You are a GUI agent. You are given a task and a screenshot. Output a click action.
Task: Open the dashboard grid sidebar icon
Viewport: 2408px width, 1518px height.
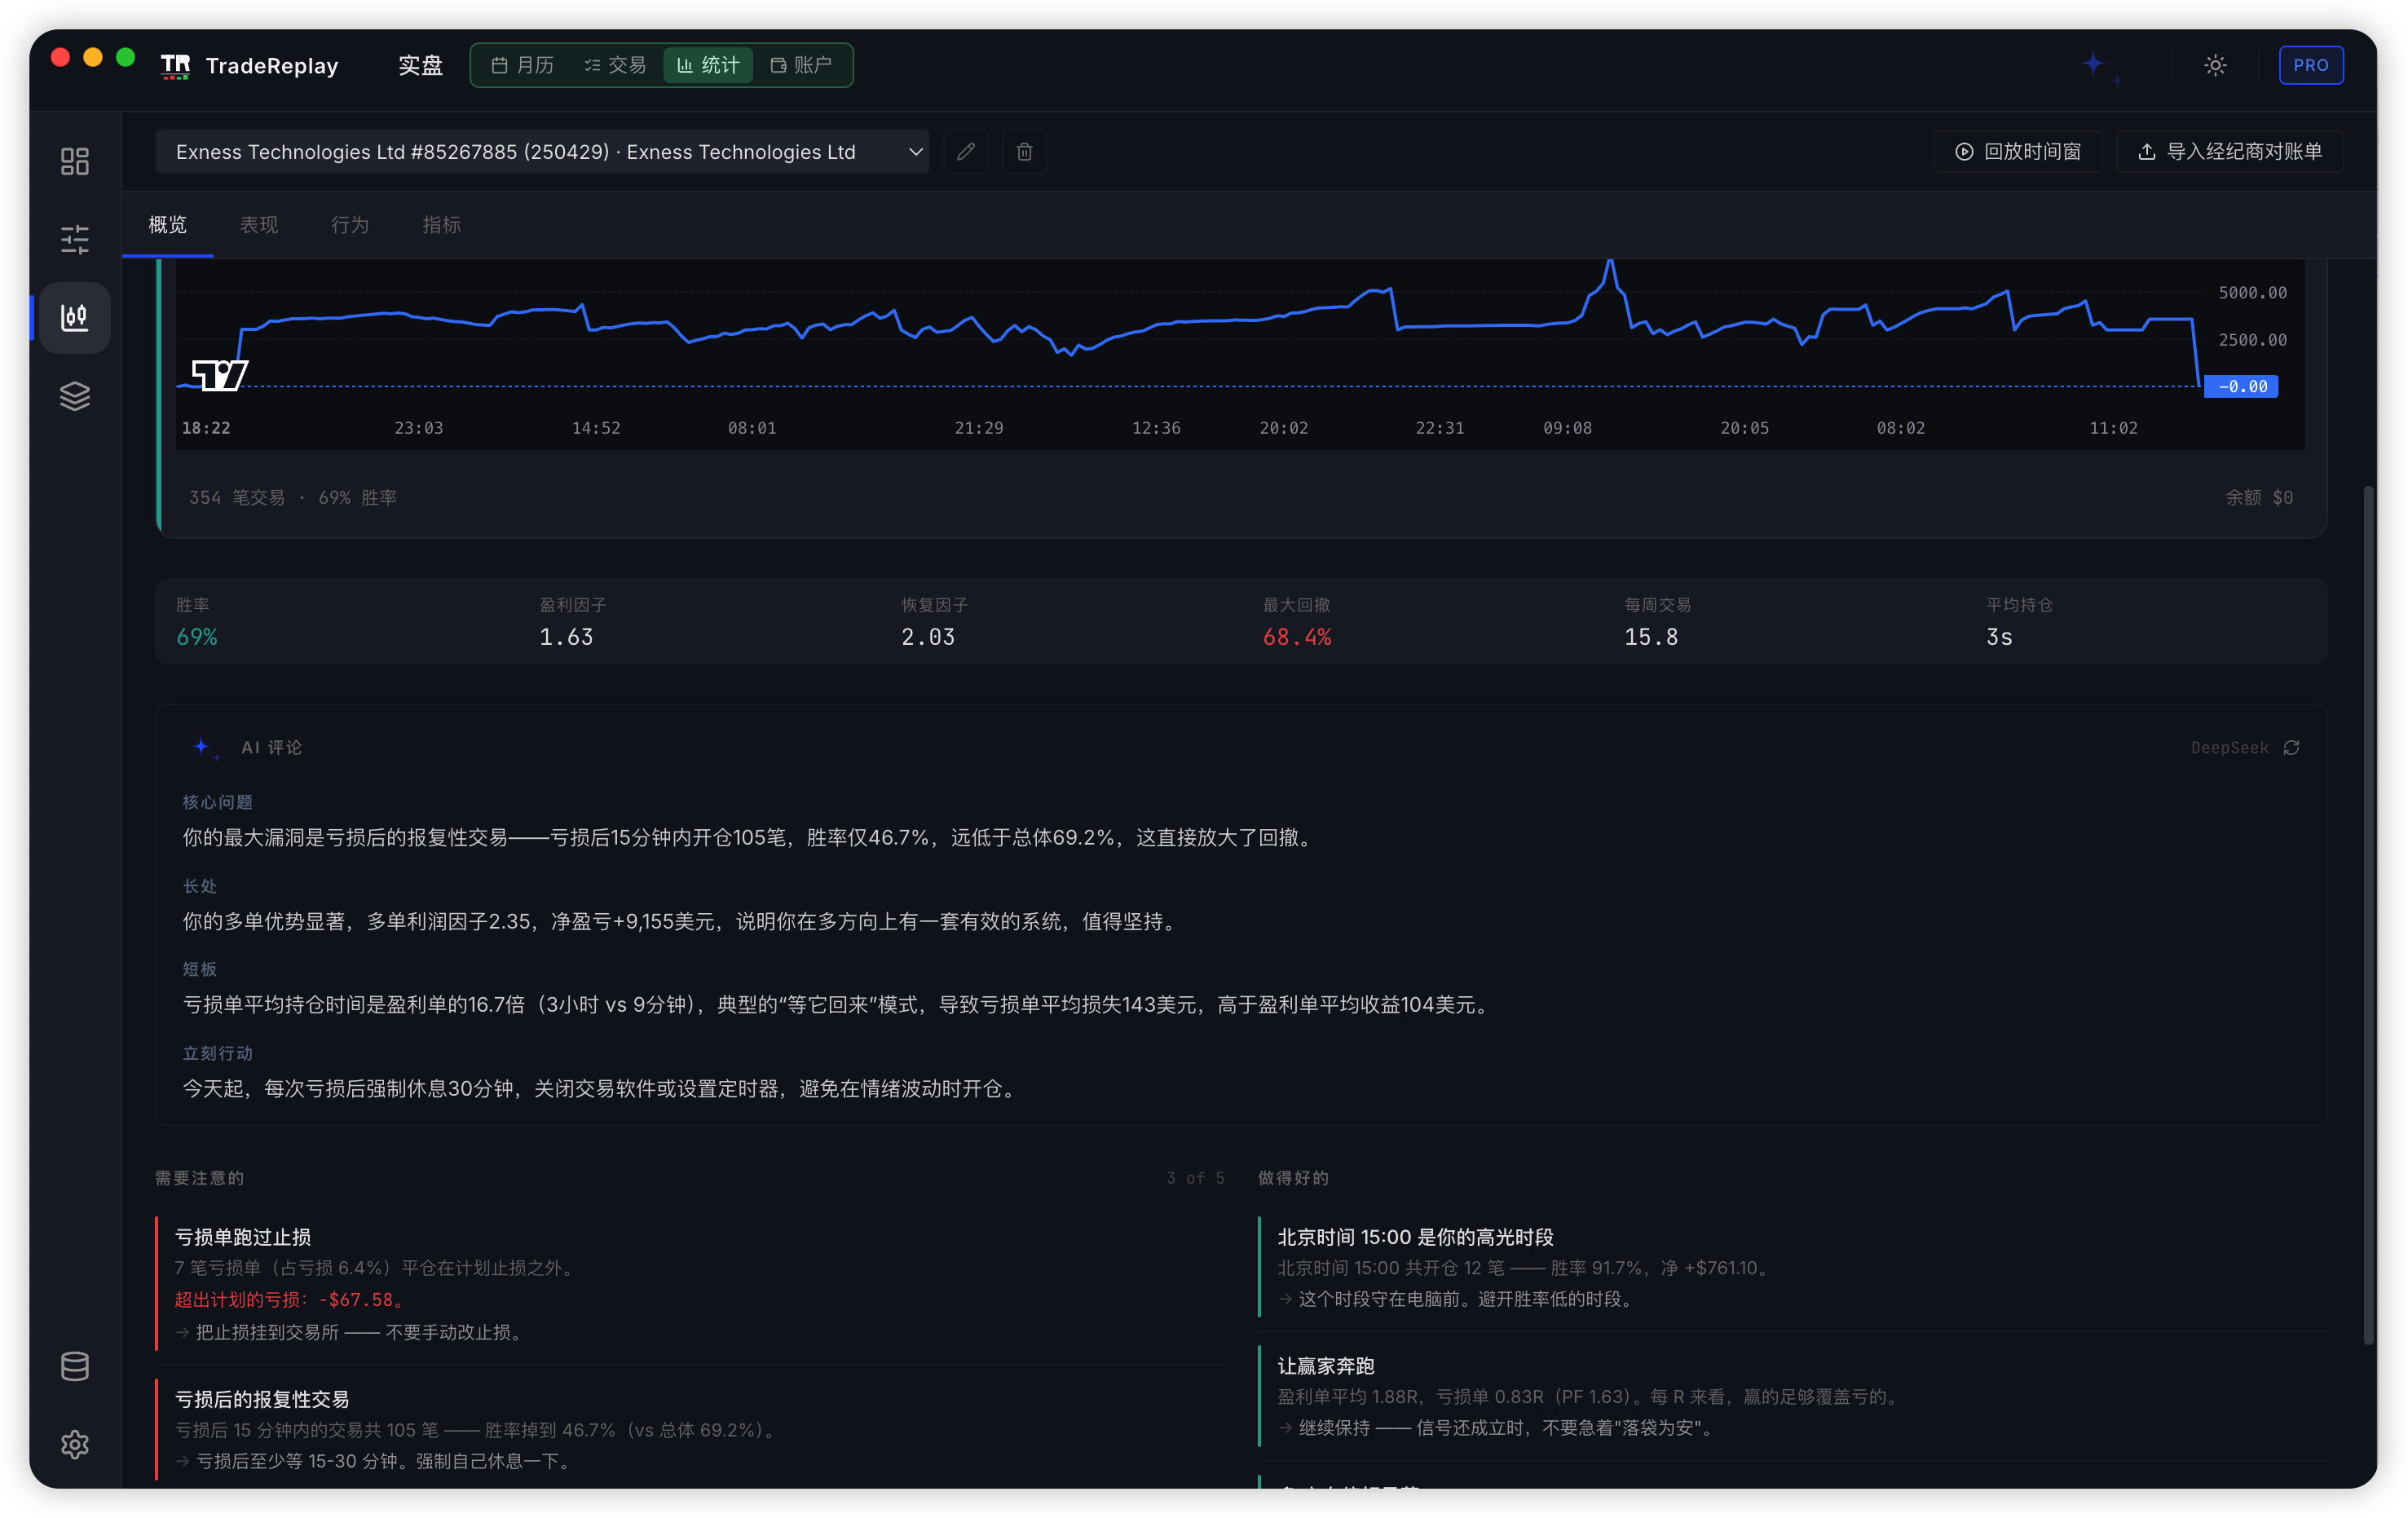click(x=75, y=161)
